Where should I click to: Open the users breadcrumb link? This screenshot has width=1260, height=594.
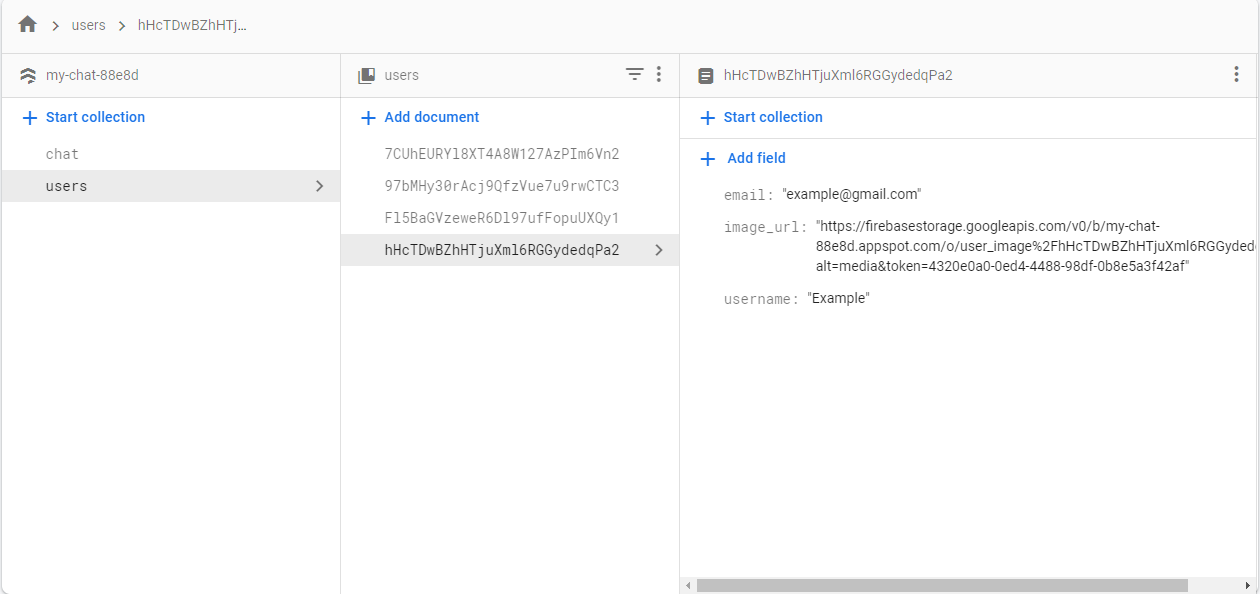tap(89, 25)
